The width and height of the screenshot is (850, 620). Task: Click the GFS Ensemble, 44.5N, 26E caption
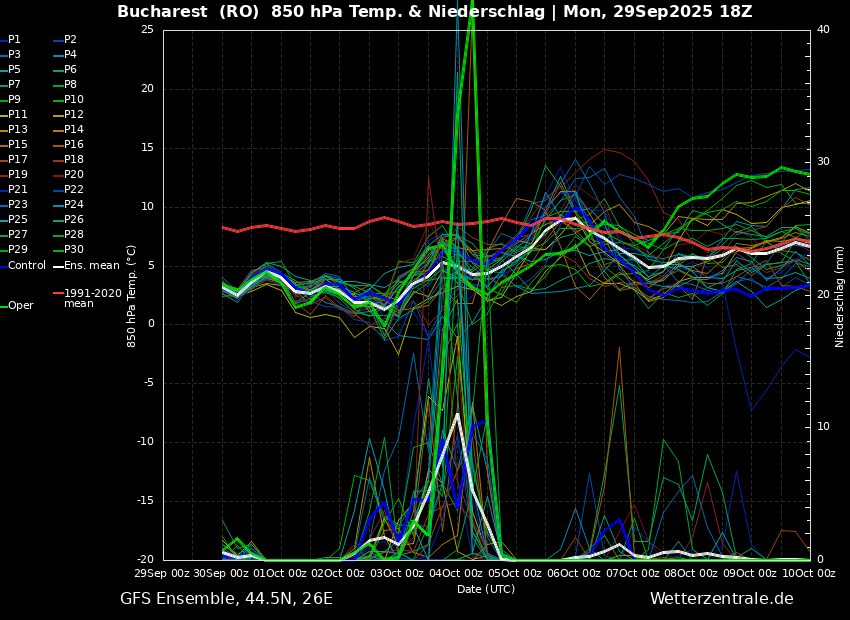click(x=226, y=599)
